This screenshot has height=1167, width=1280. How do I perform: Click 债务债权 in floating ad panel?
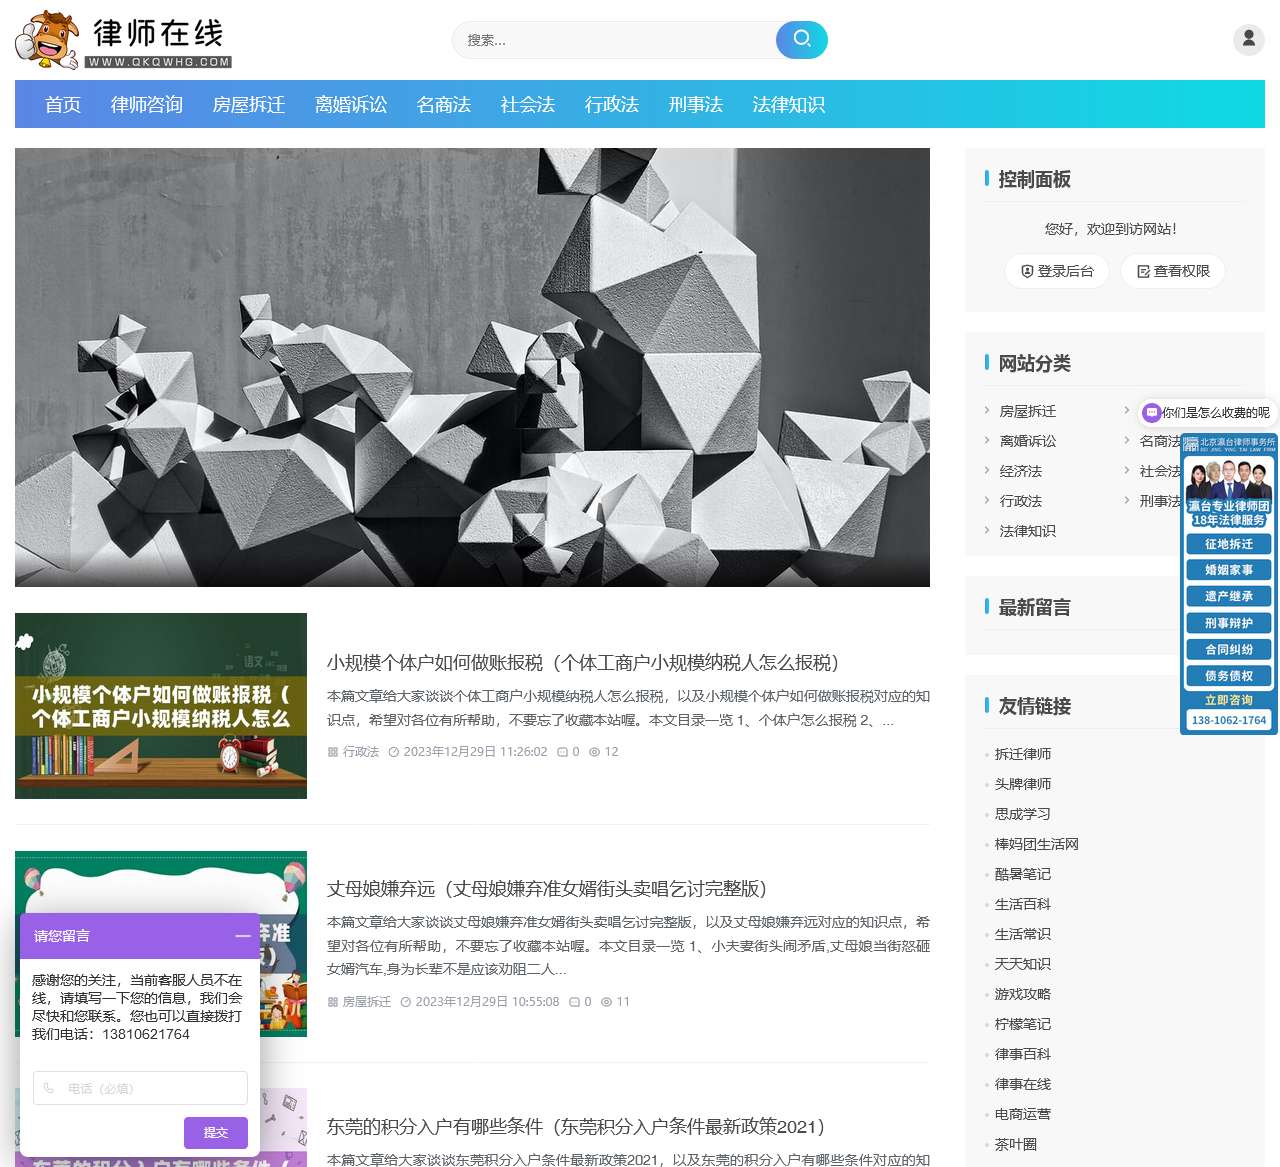coord(1229,676)
